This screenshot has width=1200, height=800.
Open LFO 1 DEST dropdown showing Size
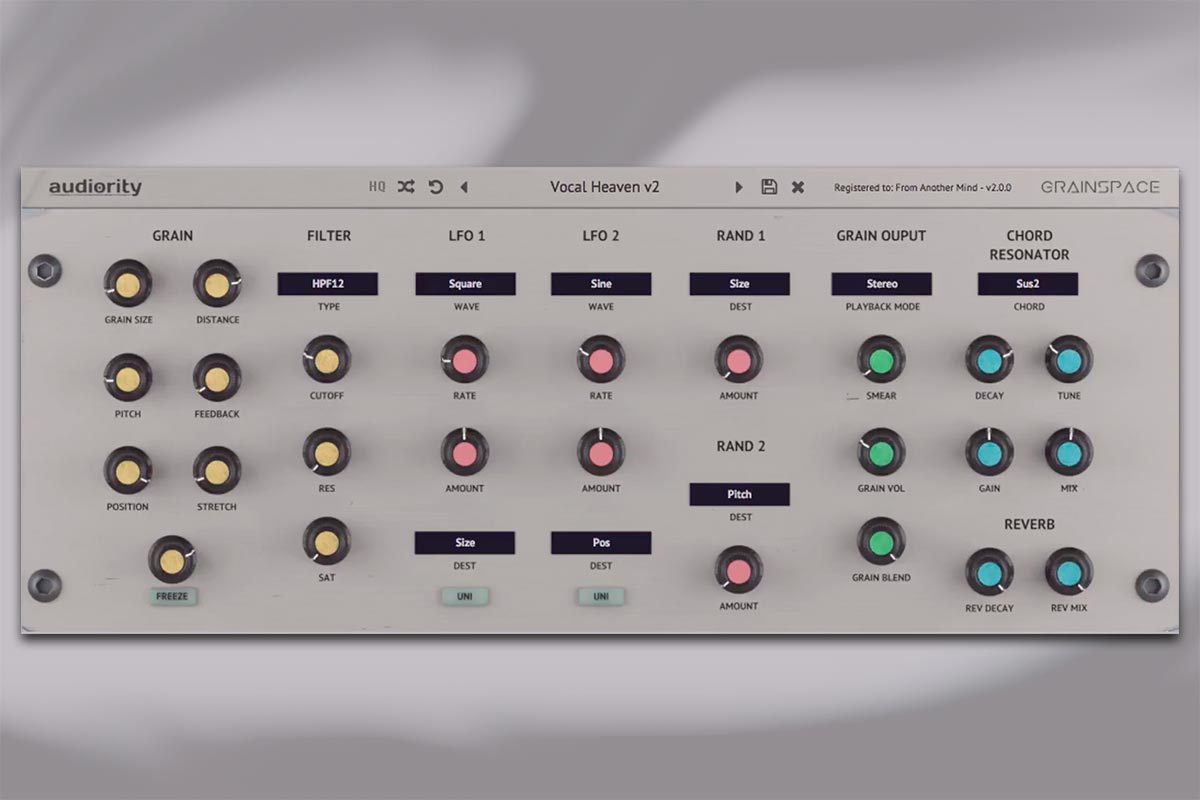coord(465,543)
